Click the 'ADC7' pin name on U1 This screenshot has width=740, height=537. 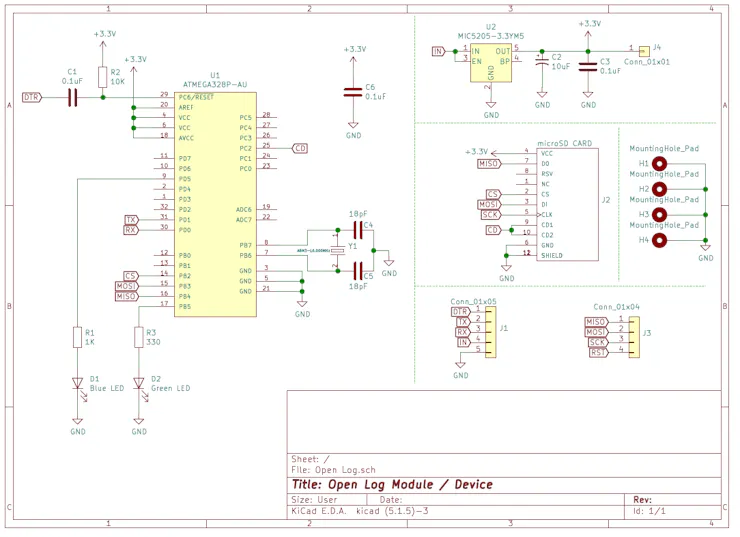tap(244, 220)
